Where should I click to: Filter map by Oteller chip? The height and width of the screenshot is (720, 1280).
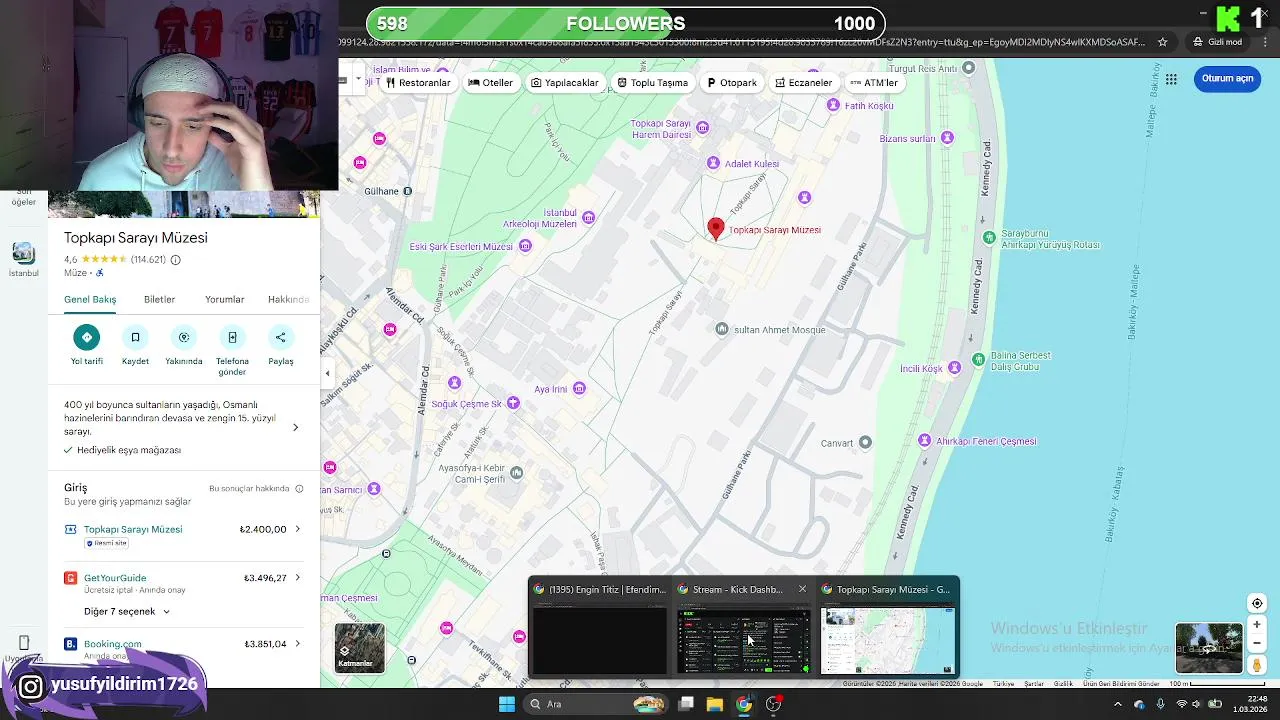490,83
